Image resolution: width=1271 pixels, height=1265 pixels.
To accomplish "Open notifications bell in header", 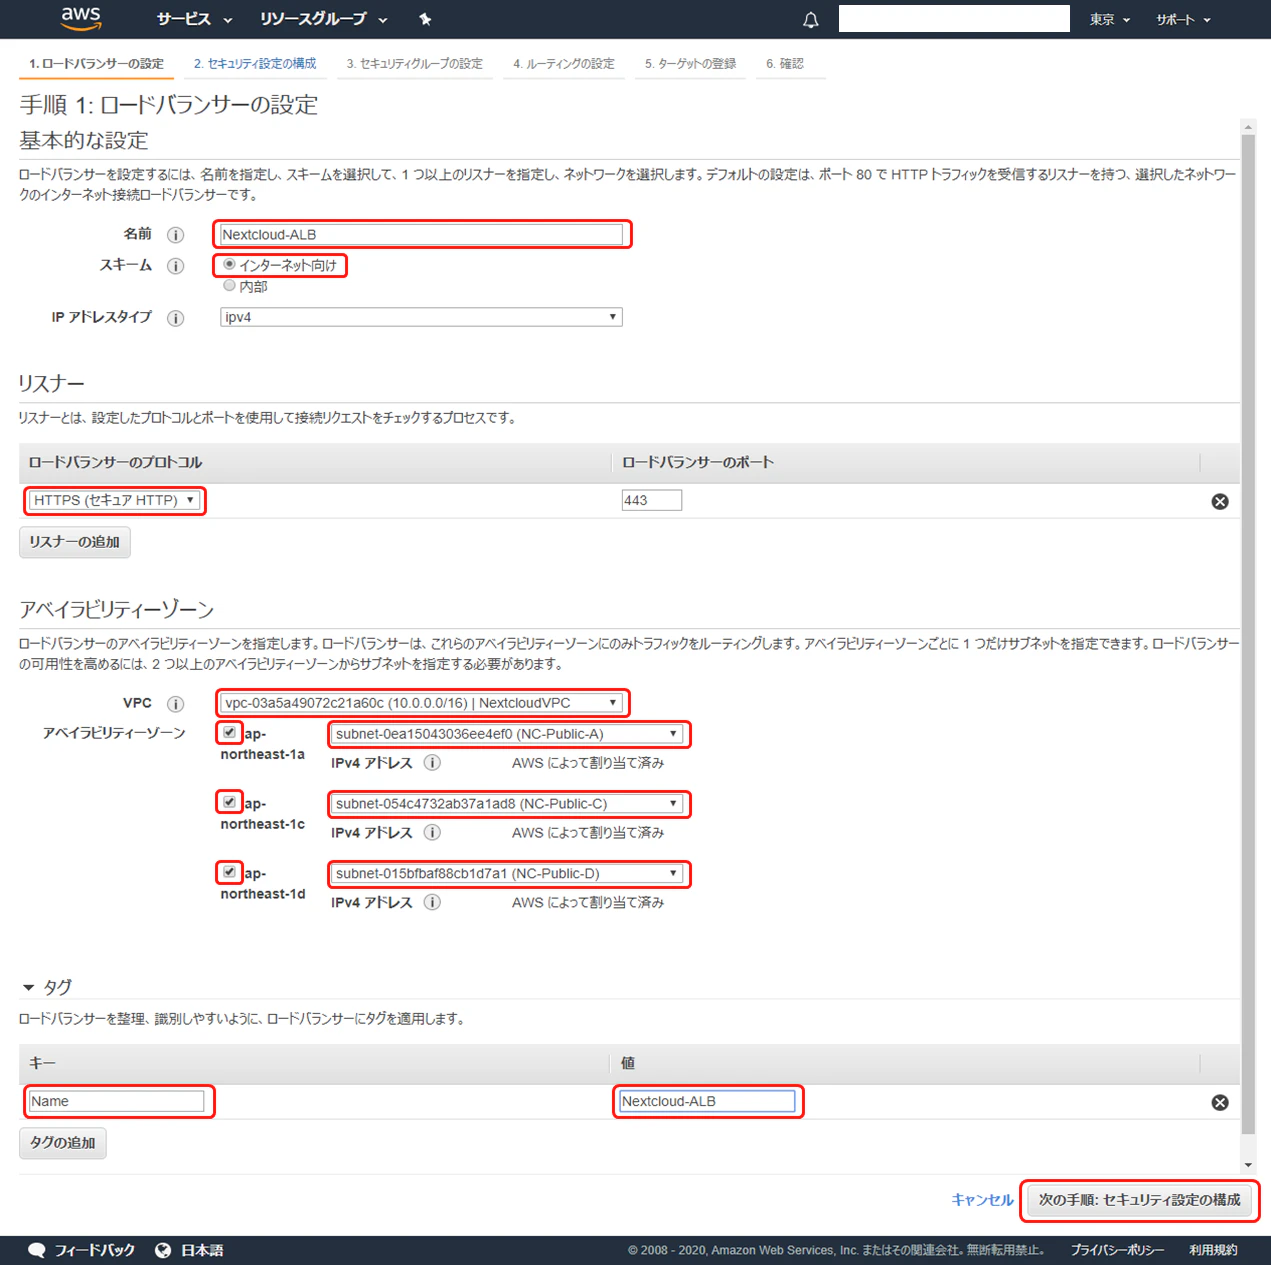I will click(811, 19).
